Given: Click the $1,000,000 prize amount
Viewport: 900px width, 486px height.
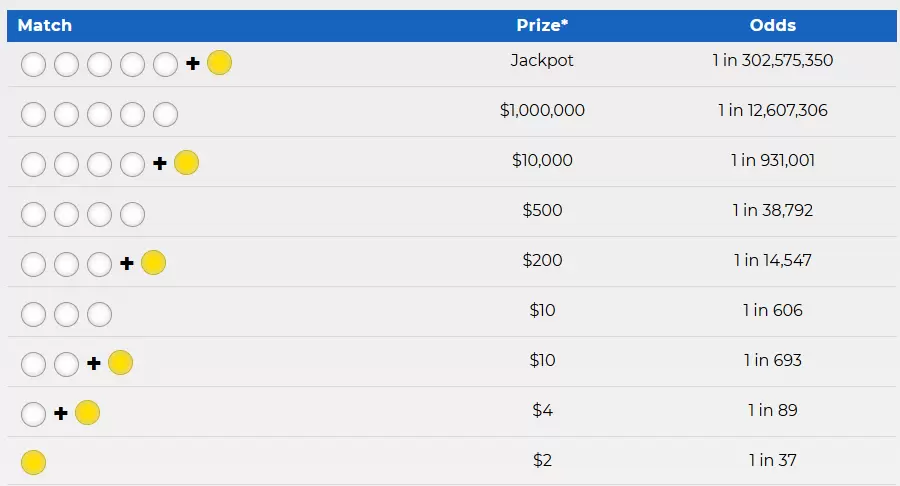Looking at the screenshot, I should click(542, 110).
